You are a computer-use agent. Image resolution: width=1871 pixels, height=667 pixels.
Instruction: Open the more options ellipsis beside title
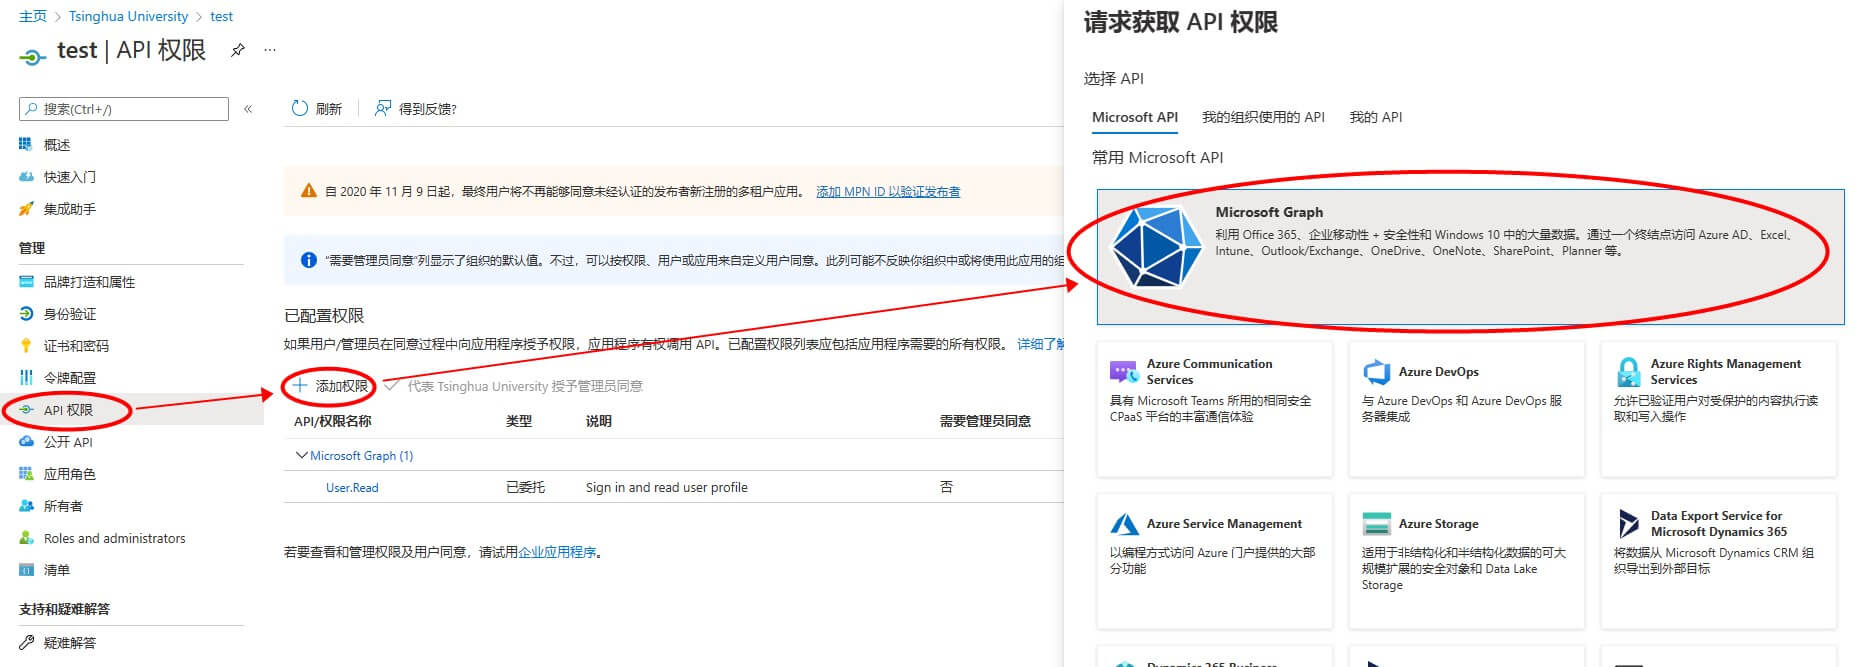(x=270, y=50)
